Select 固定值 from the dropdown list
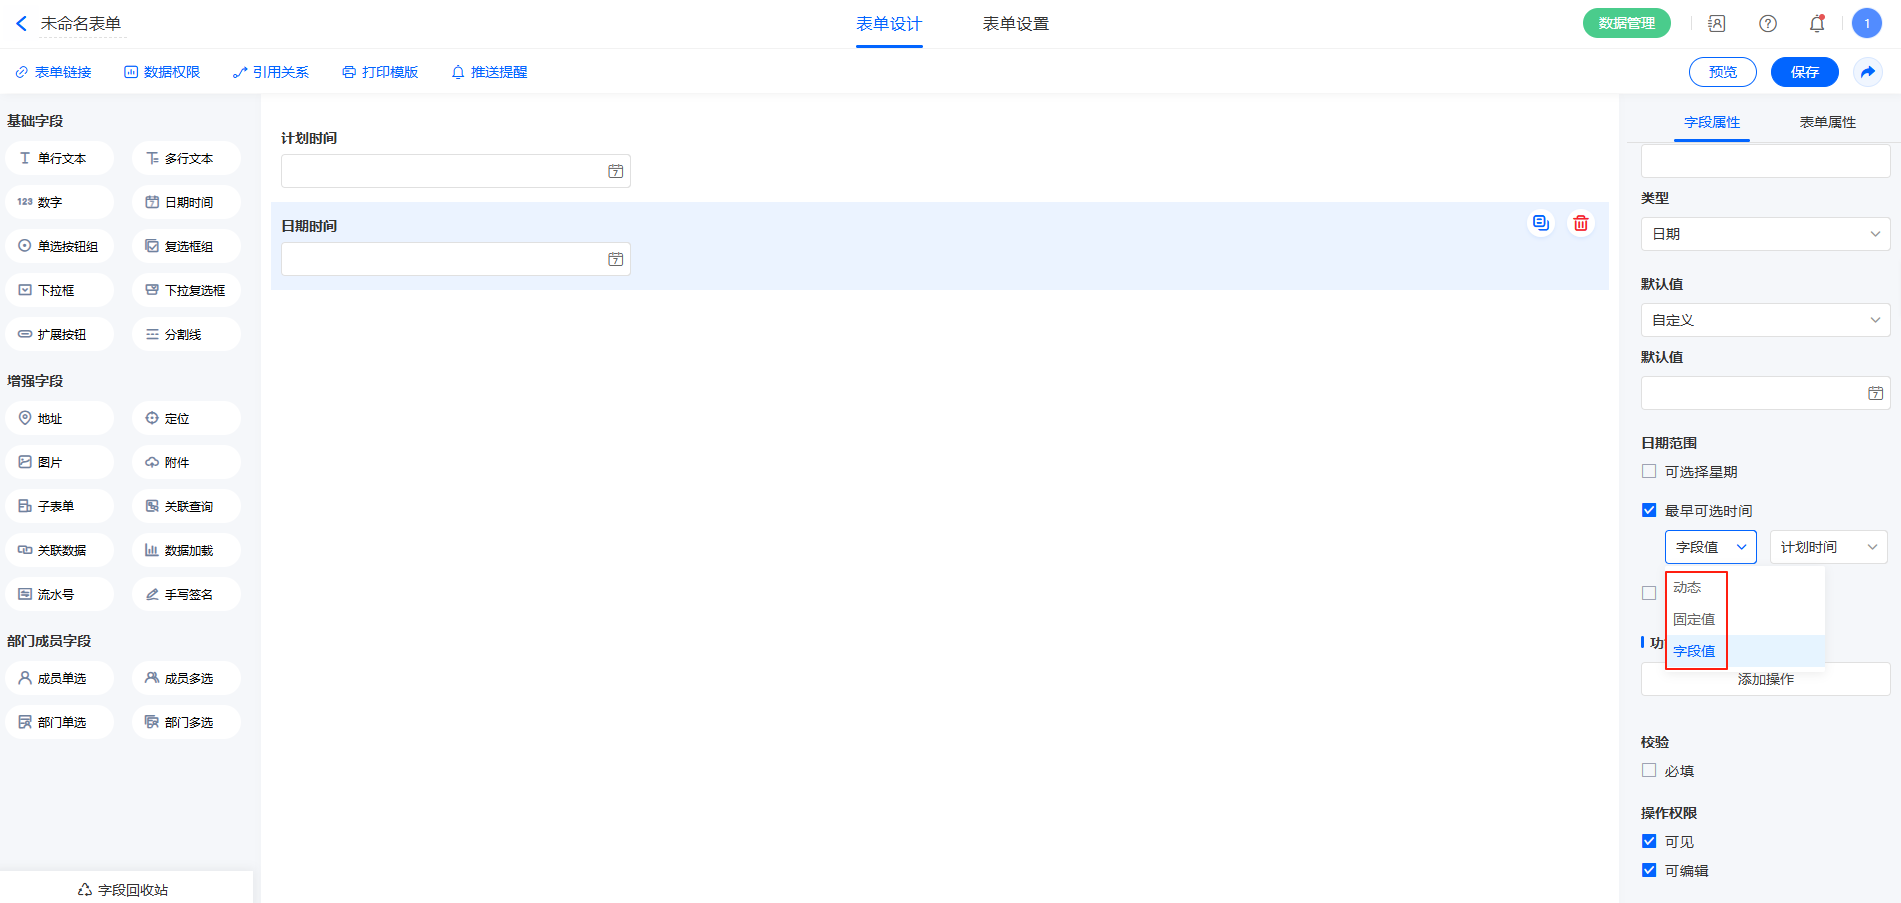1901x903 pixels. (x=1694, y=619)
